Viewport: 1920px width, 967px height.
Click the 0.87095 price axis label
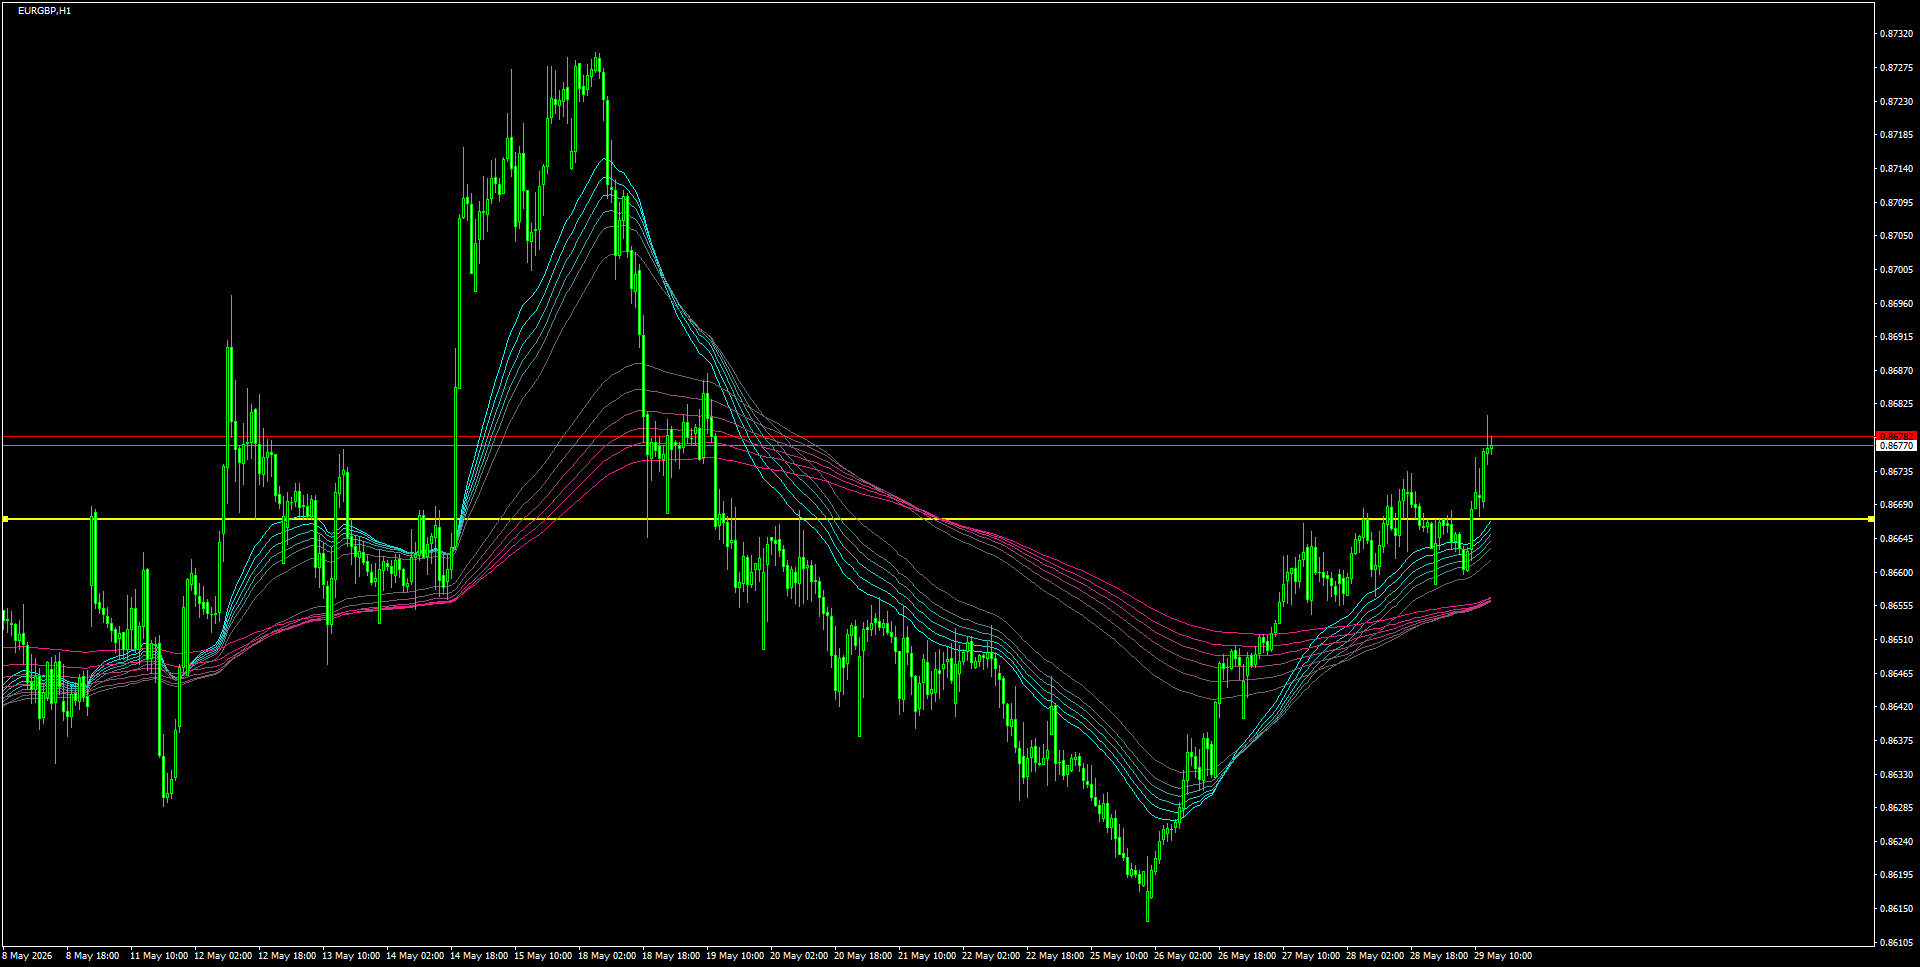[1897, 203]
